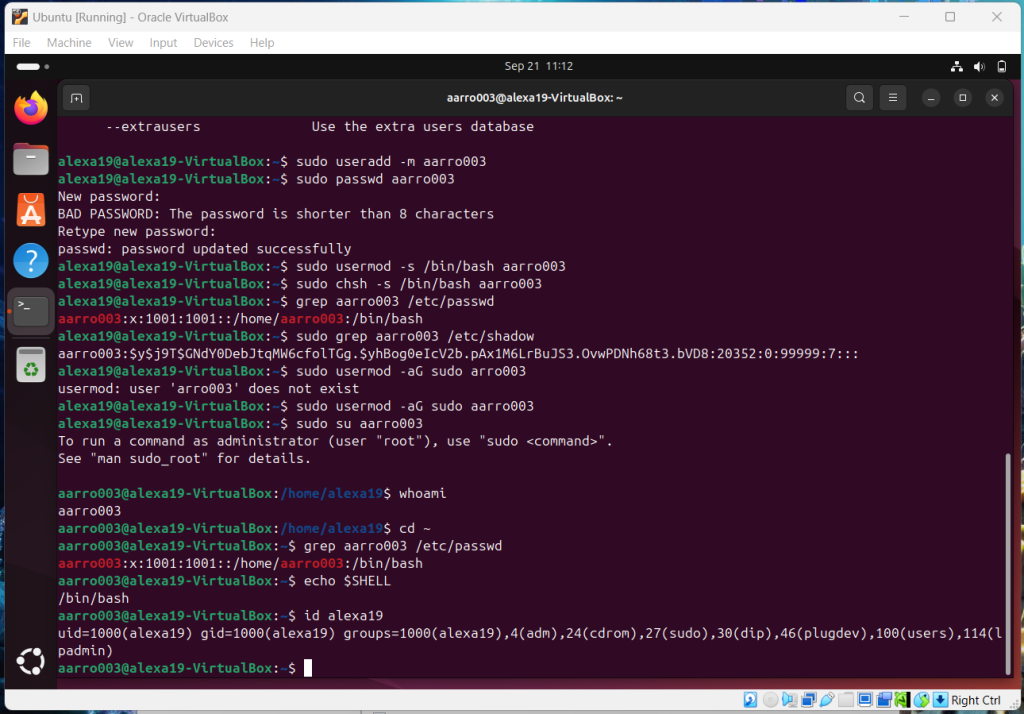Click the Show Apps Ubuntu logo
This screenshot has width=1024, height=714.
(x=30, y=662)
